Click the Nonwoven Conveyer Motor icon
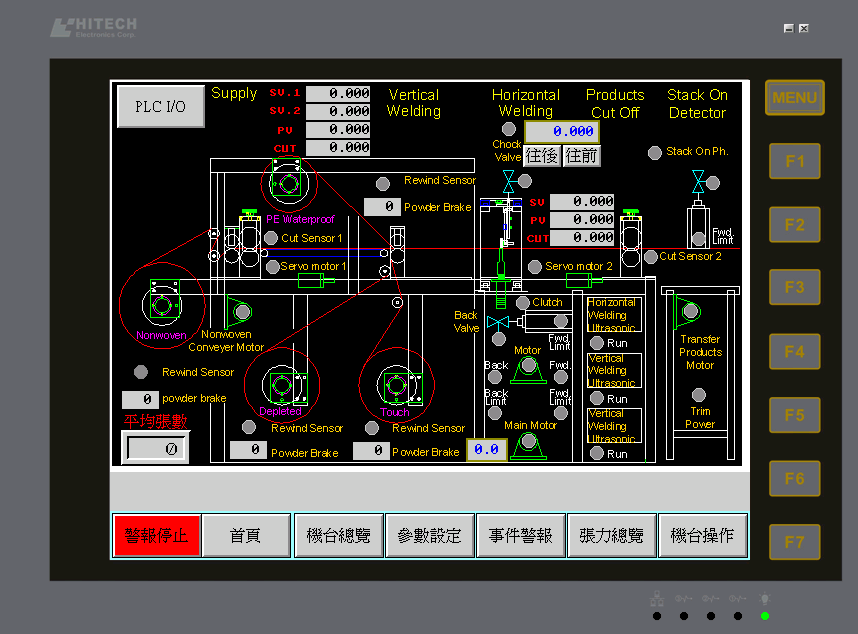Image resolution: width=858 pixels, height=634 pixels. pos(239,312)
